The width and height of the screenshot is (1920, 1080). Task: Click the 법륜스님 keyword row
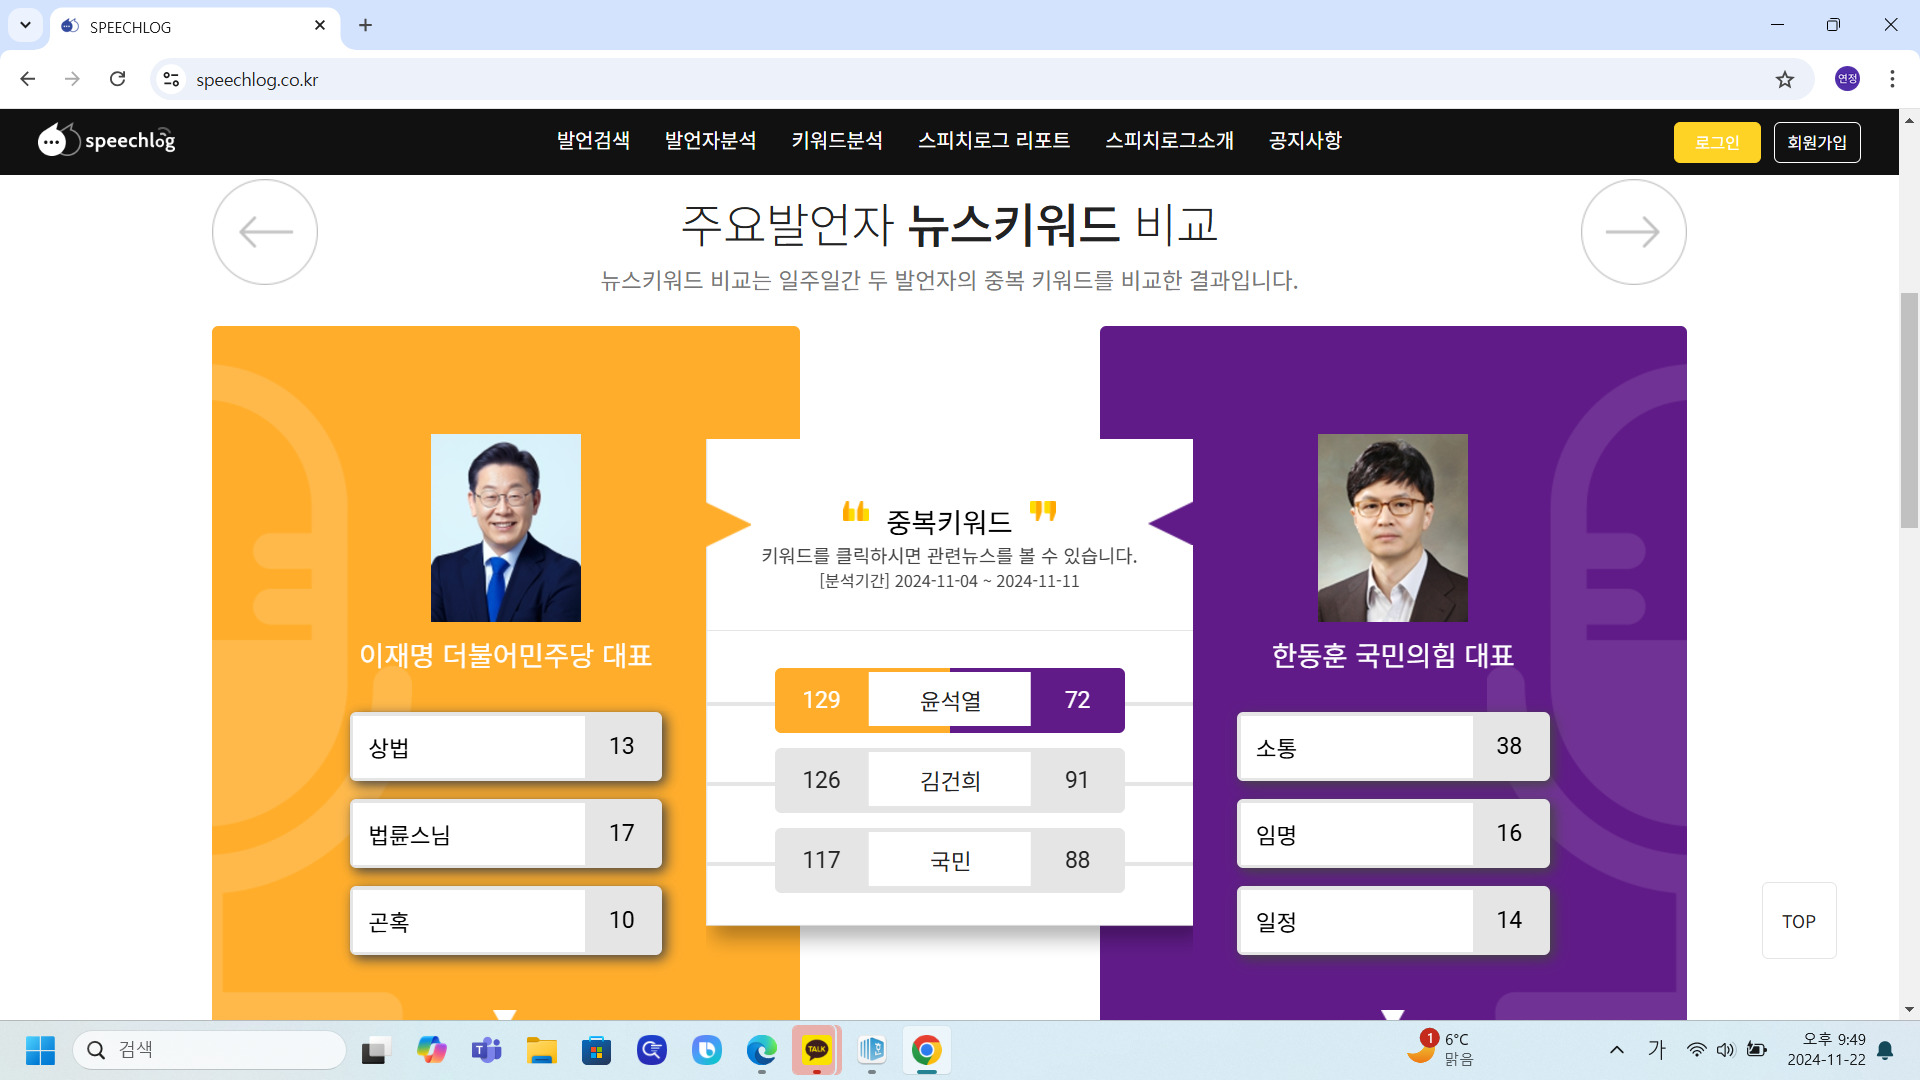click(x=506, y=833)
